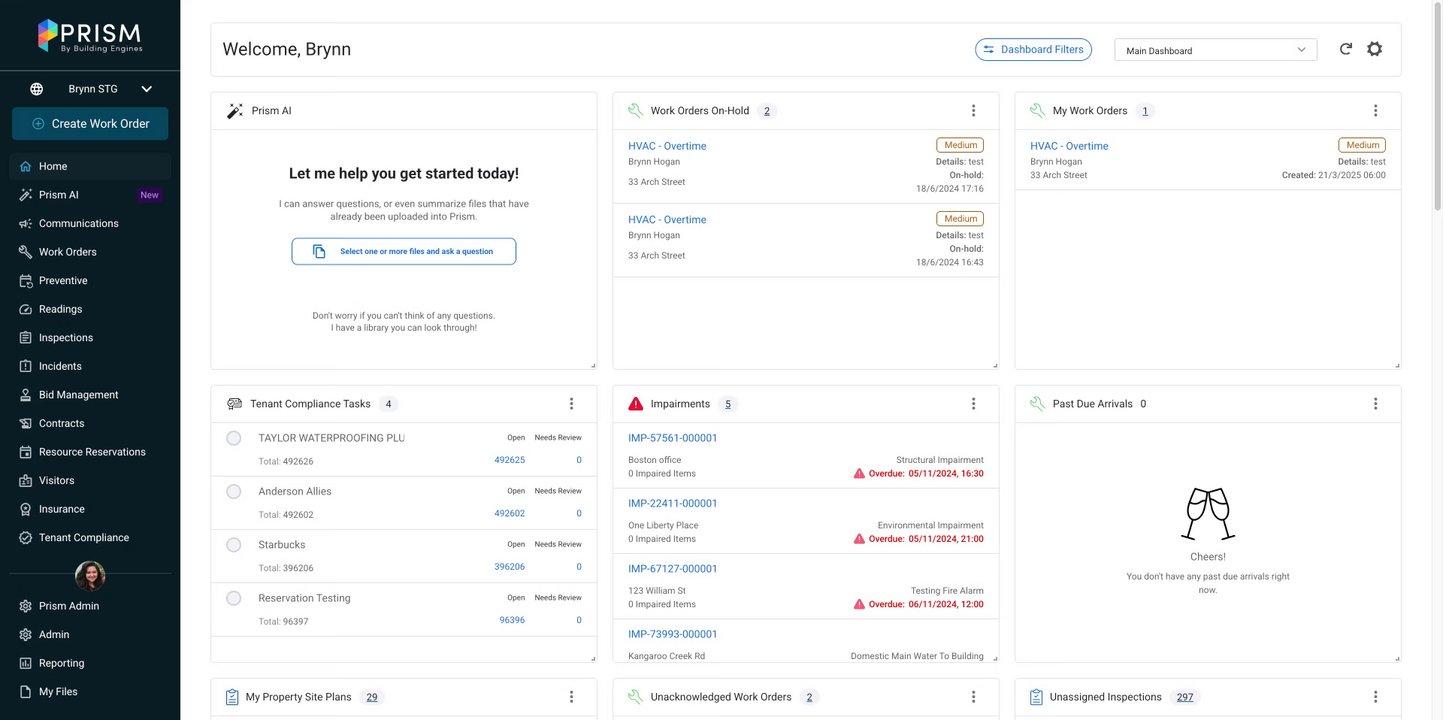Select the Anderson Allies radio button

(234, 492)
